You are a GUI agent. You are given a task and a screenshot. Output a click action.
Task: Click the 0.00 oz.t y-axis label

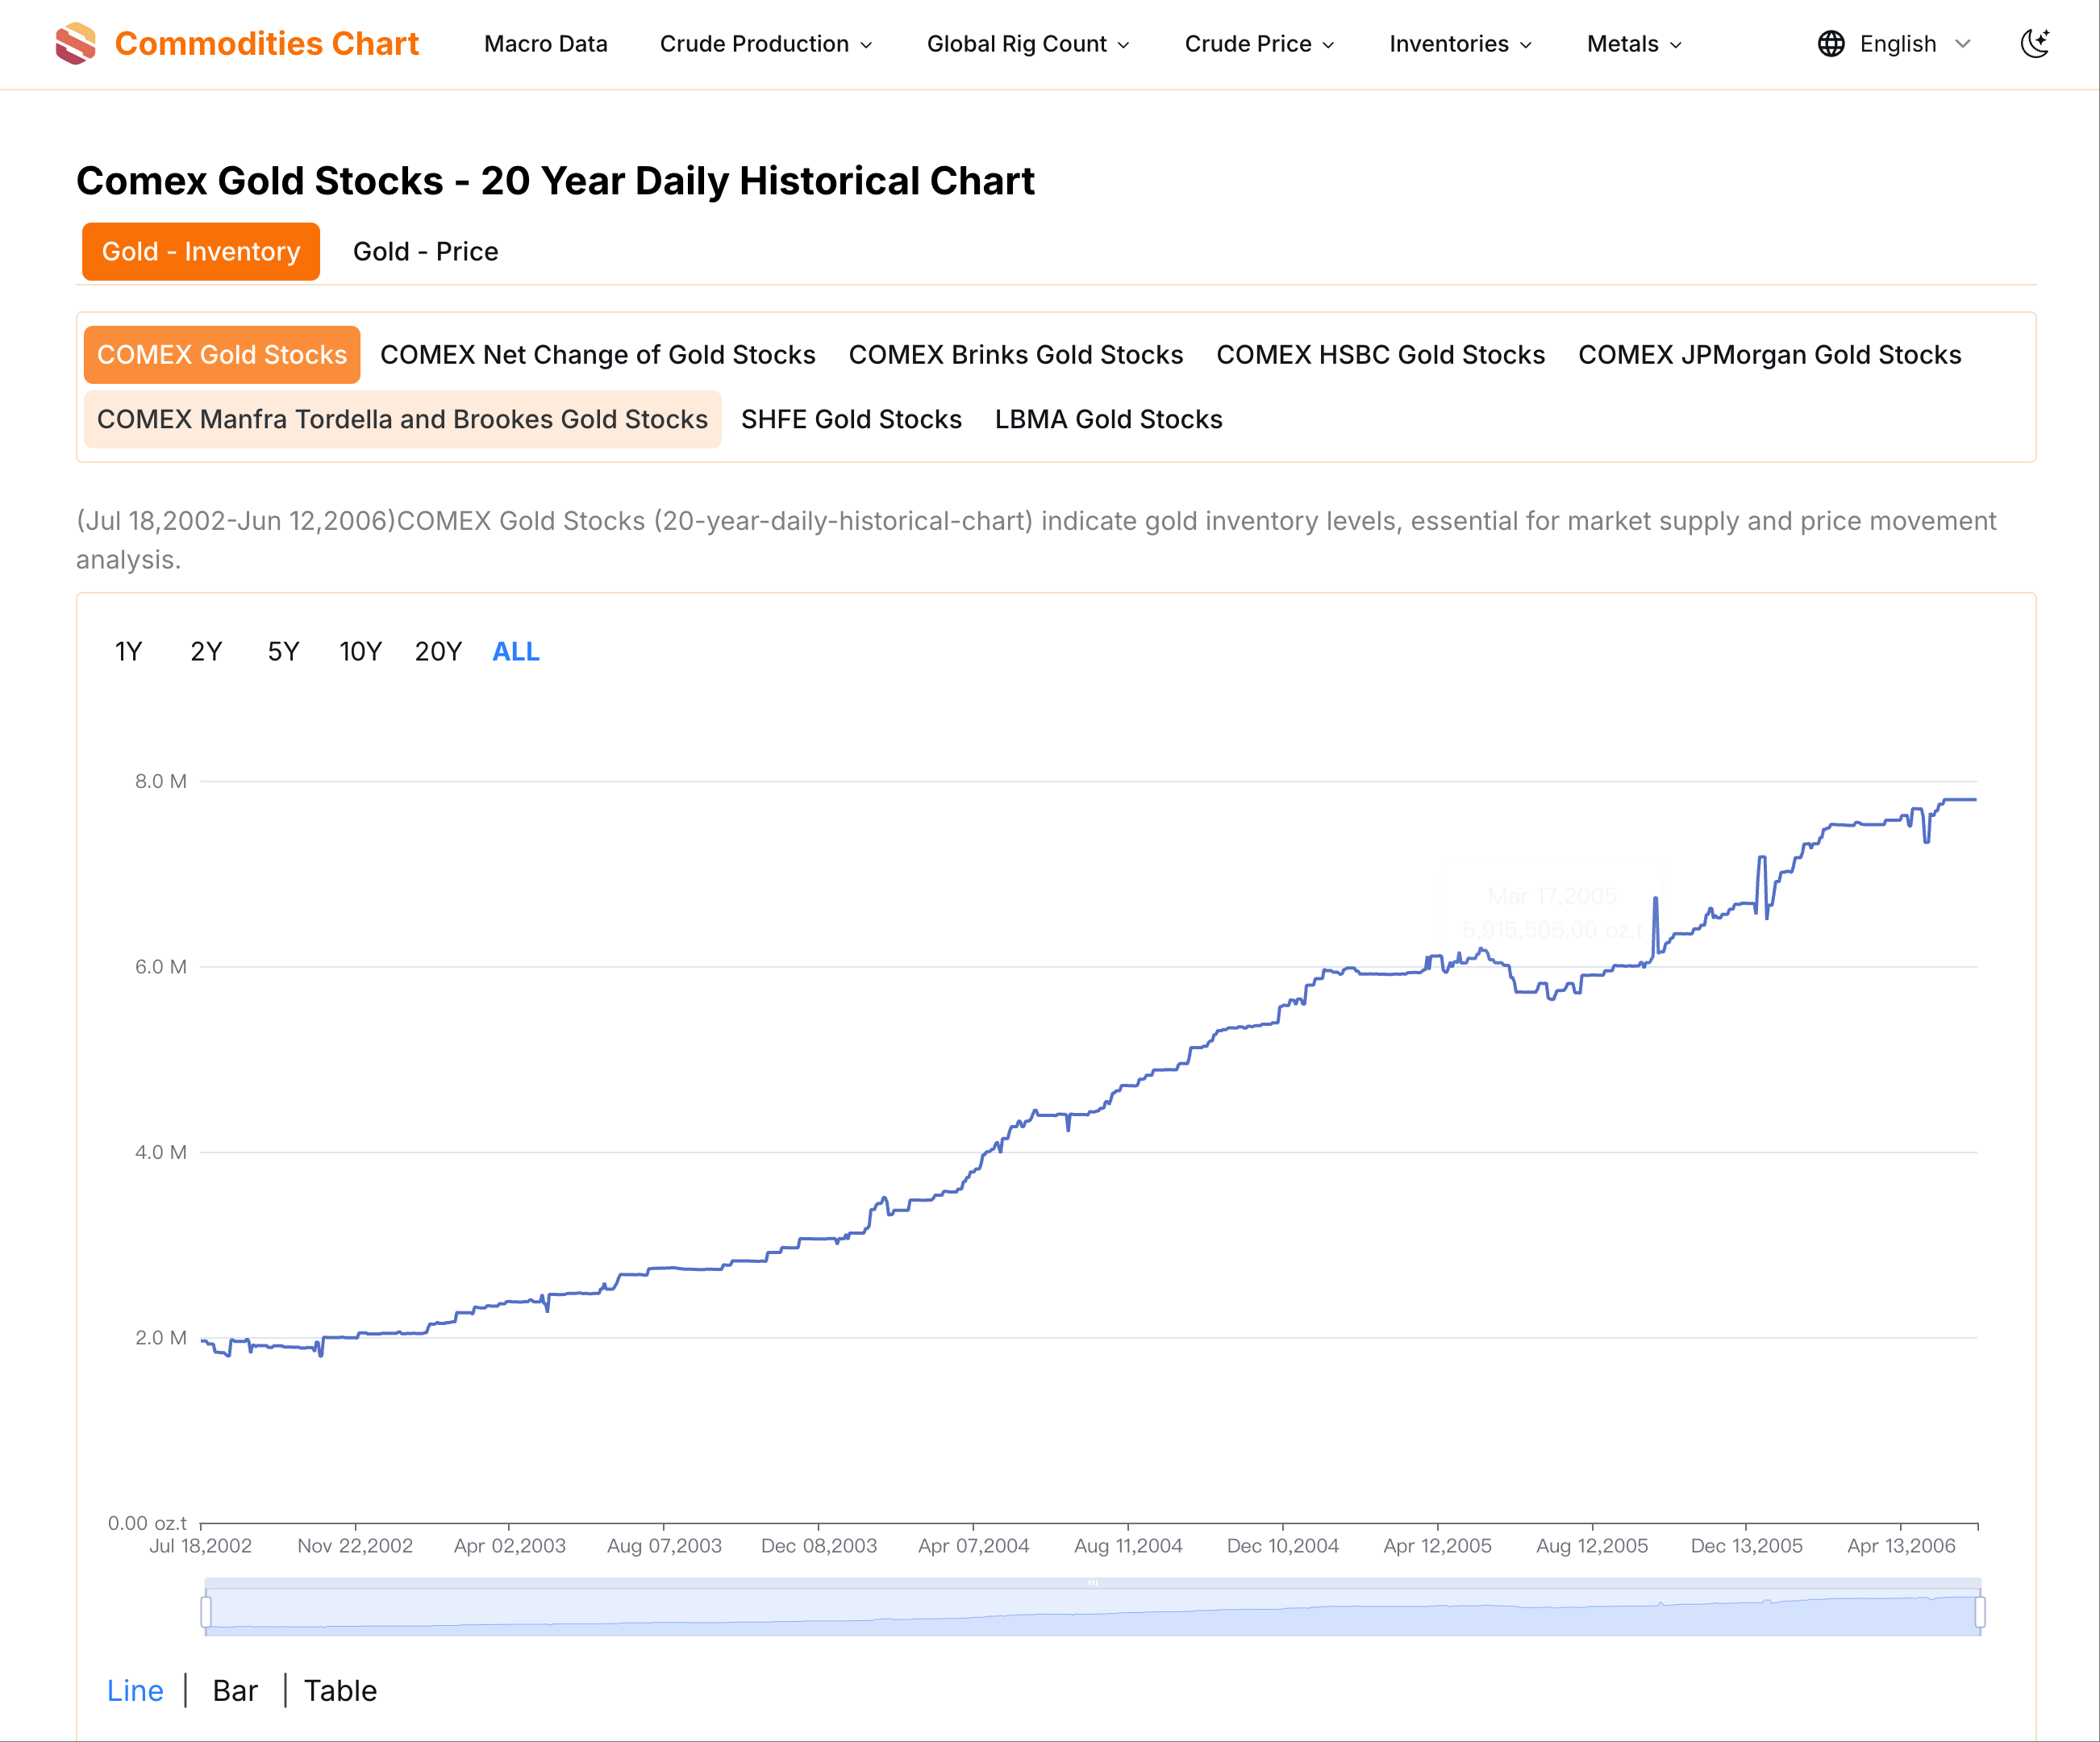point(147,1523)
